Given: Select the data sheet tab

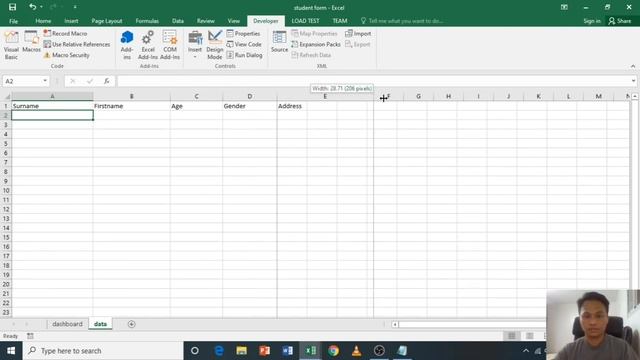Looking at the screenshot, I should pyautogui.click(x=100, y=324).
